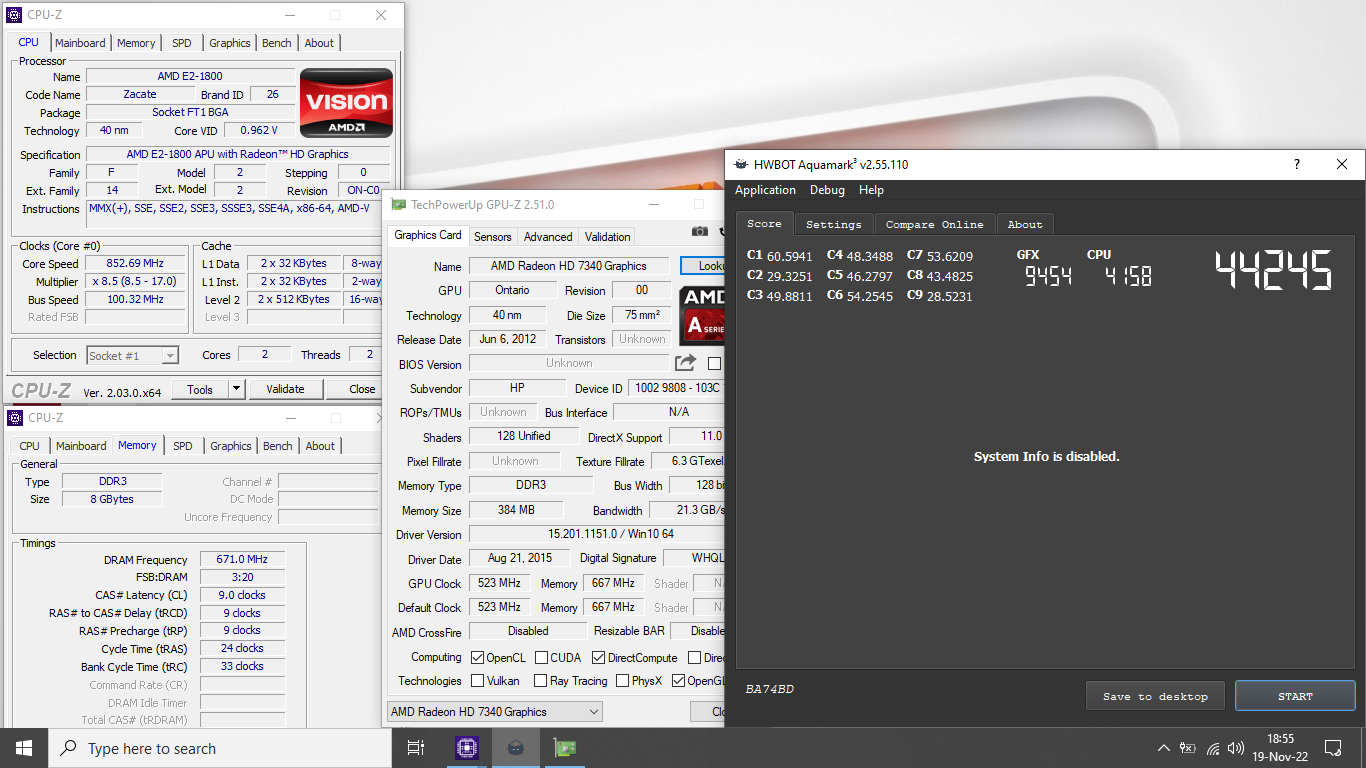The image size is (1366, 768).
Task: Open Validation tab in GPU-Z
Action: [x=608, y=237]
